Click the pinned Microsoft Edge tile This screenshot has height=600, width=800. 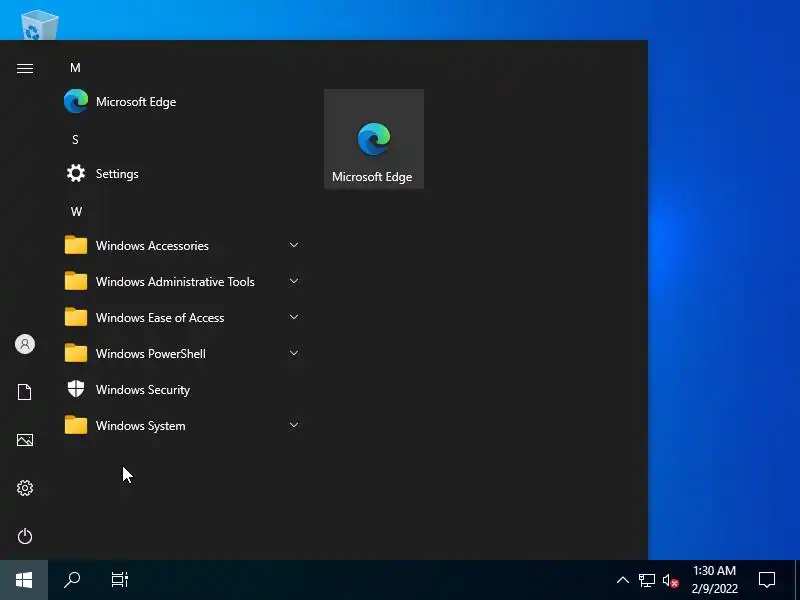373,139
